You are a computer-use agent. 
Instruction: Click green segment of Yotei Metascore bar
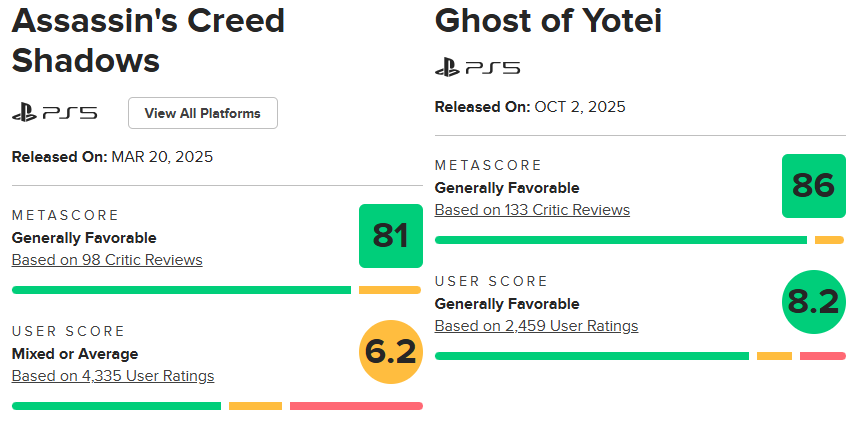620,240
